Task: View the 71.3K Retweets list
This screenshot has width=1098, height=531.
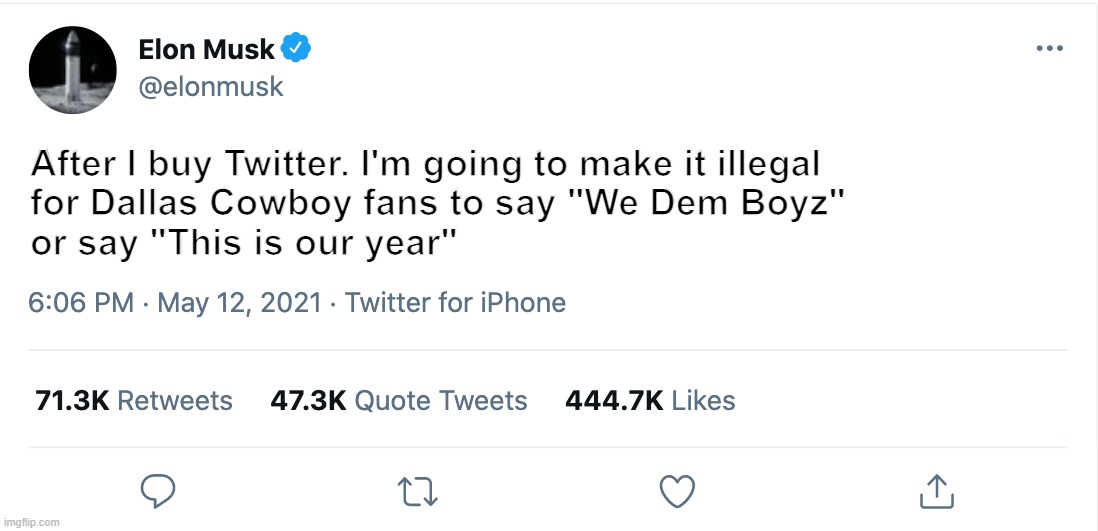Action: coord(133,401)
